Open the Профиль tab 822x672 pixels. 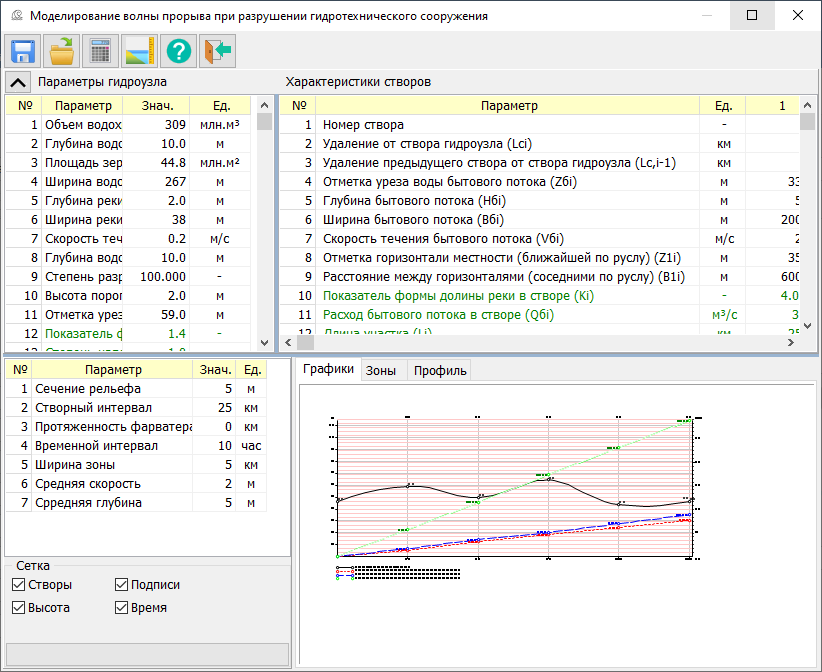440,371
